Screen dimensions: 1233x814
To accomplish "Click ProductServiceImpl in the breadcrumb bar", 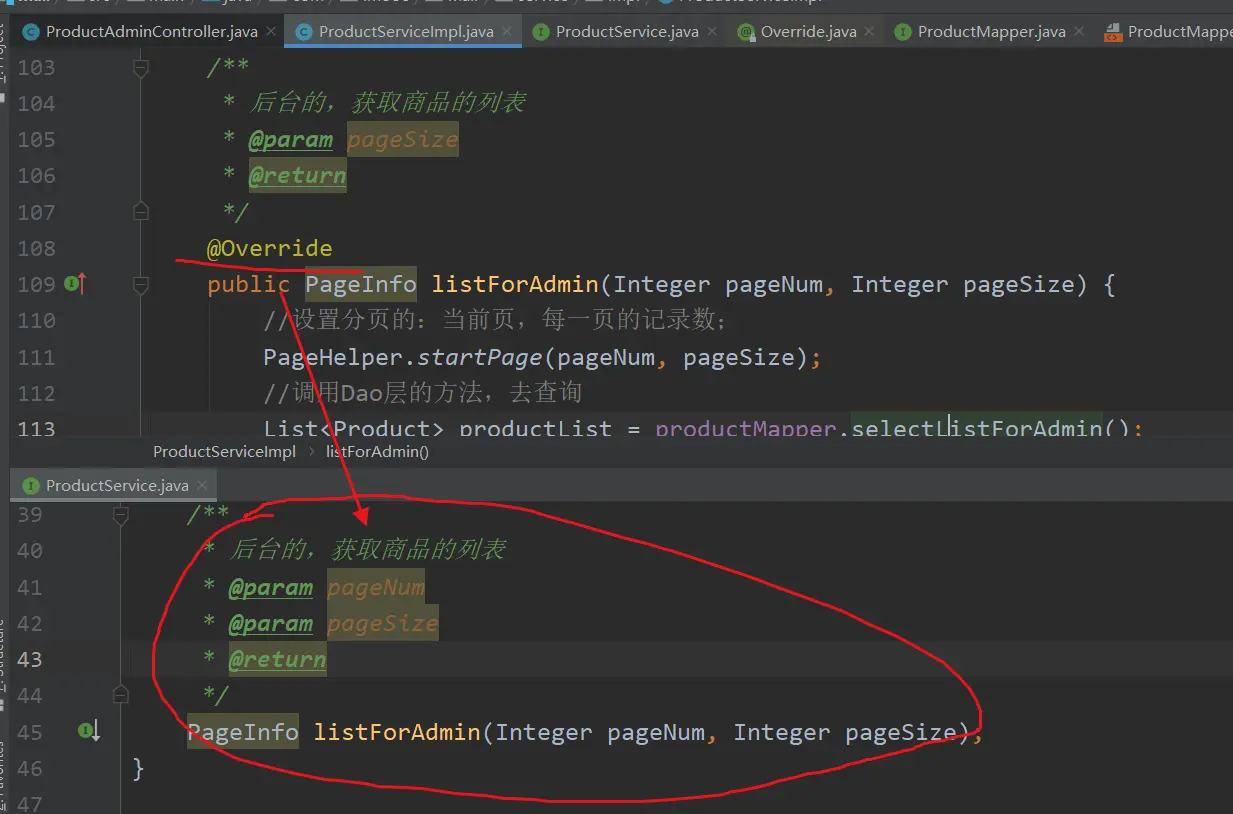I will (x=224, y=452).
